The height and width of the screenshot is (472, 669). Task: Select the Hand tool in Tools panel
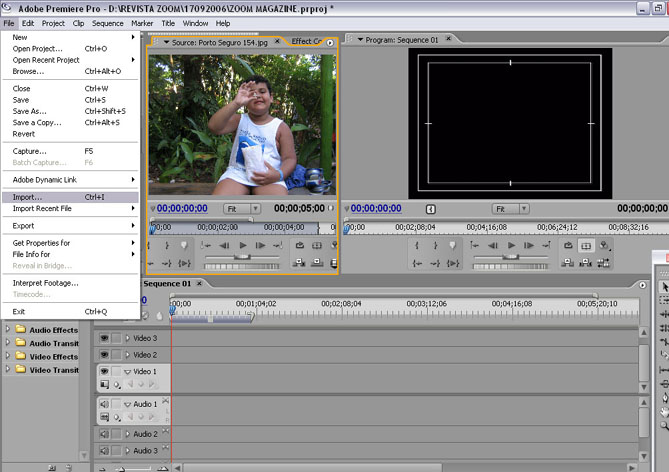pos(664,410)
